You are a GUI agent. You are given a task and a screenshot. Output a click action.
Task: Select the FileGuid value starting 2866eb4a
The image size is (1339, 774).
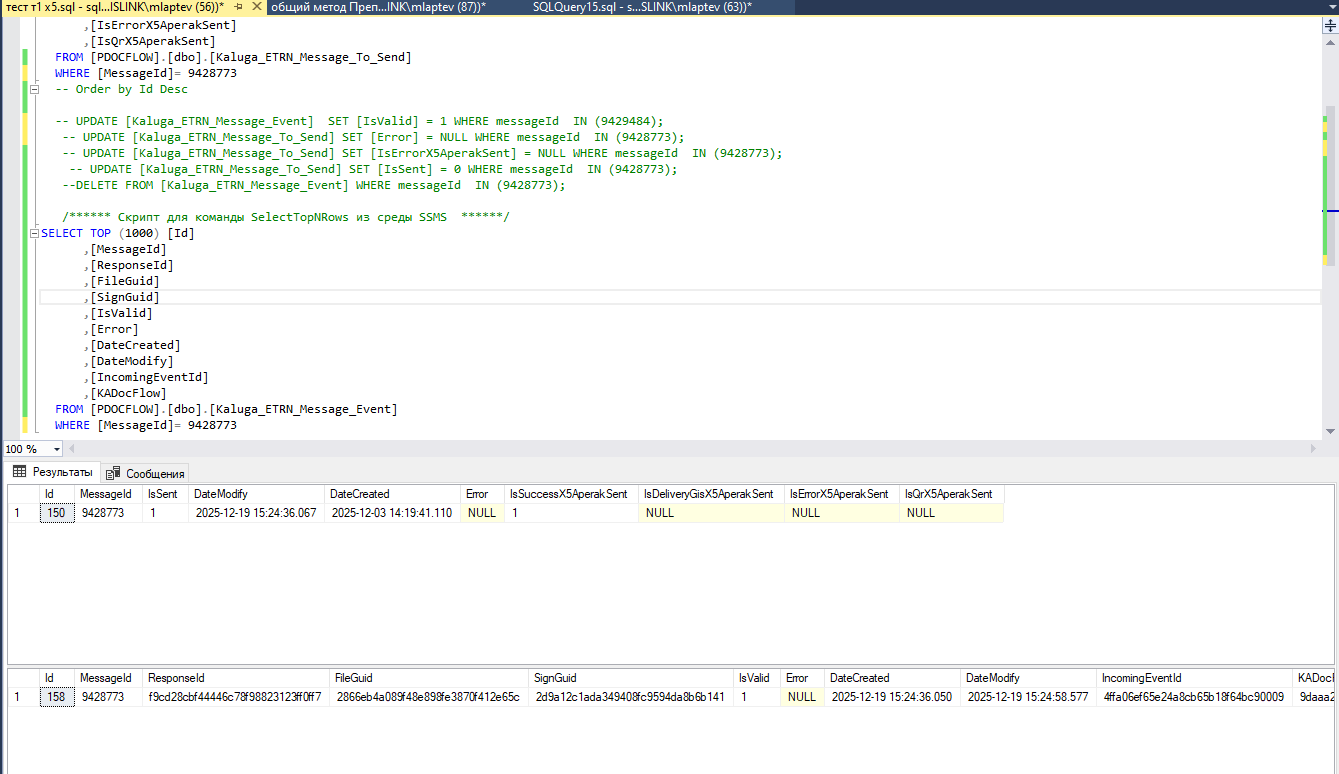[429, 697]
